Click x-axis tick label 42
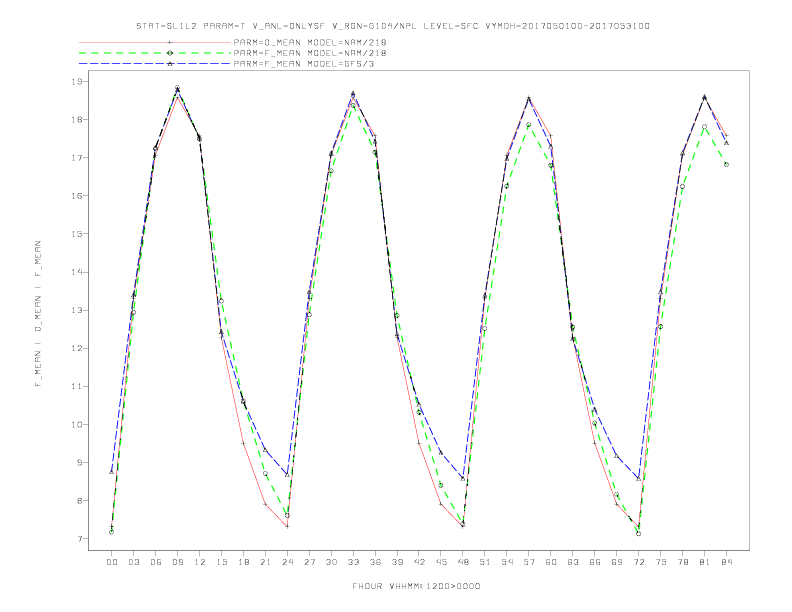Image resolution: width=792 pixels, height=612 pixels. [419, 562]
